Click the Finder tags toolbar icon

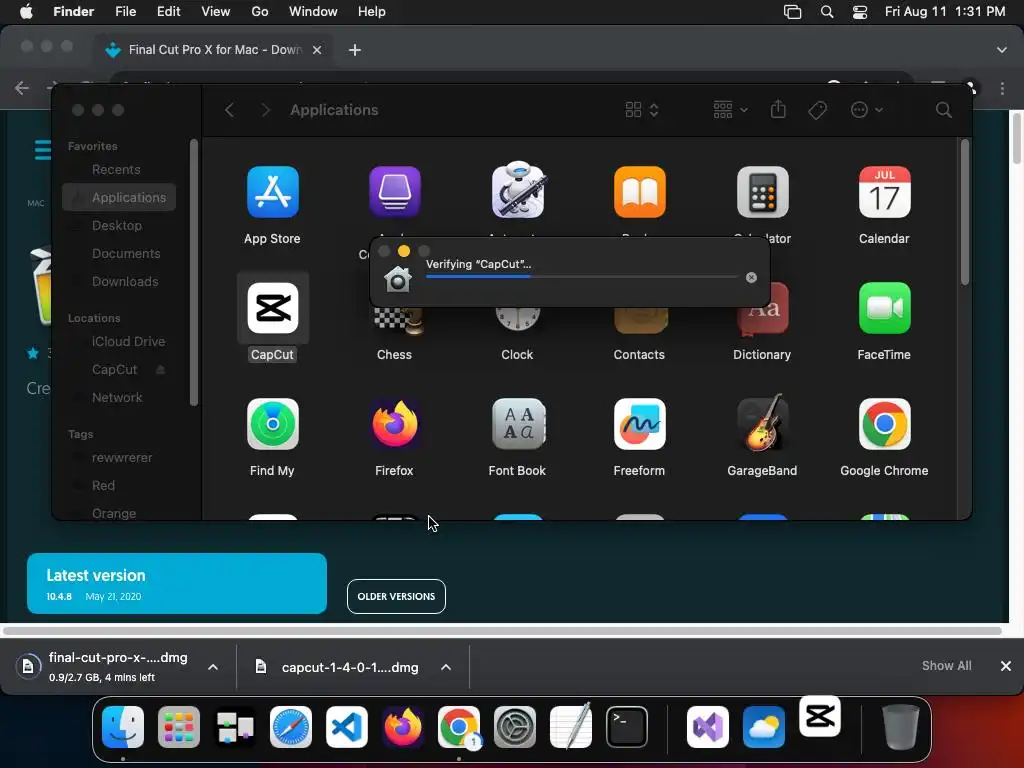[817, 110]
